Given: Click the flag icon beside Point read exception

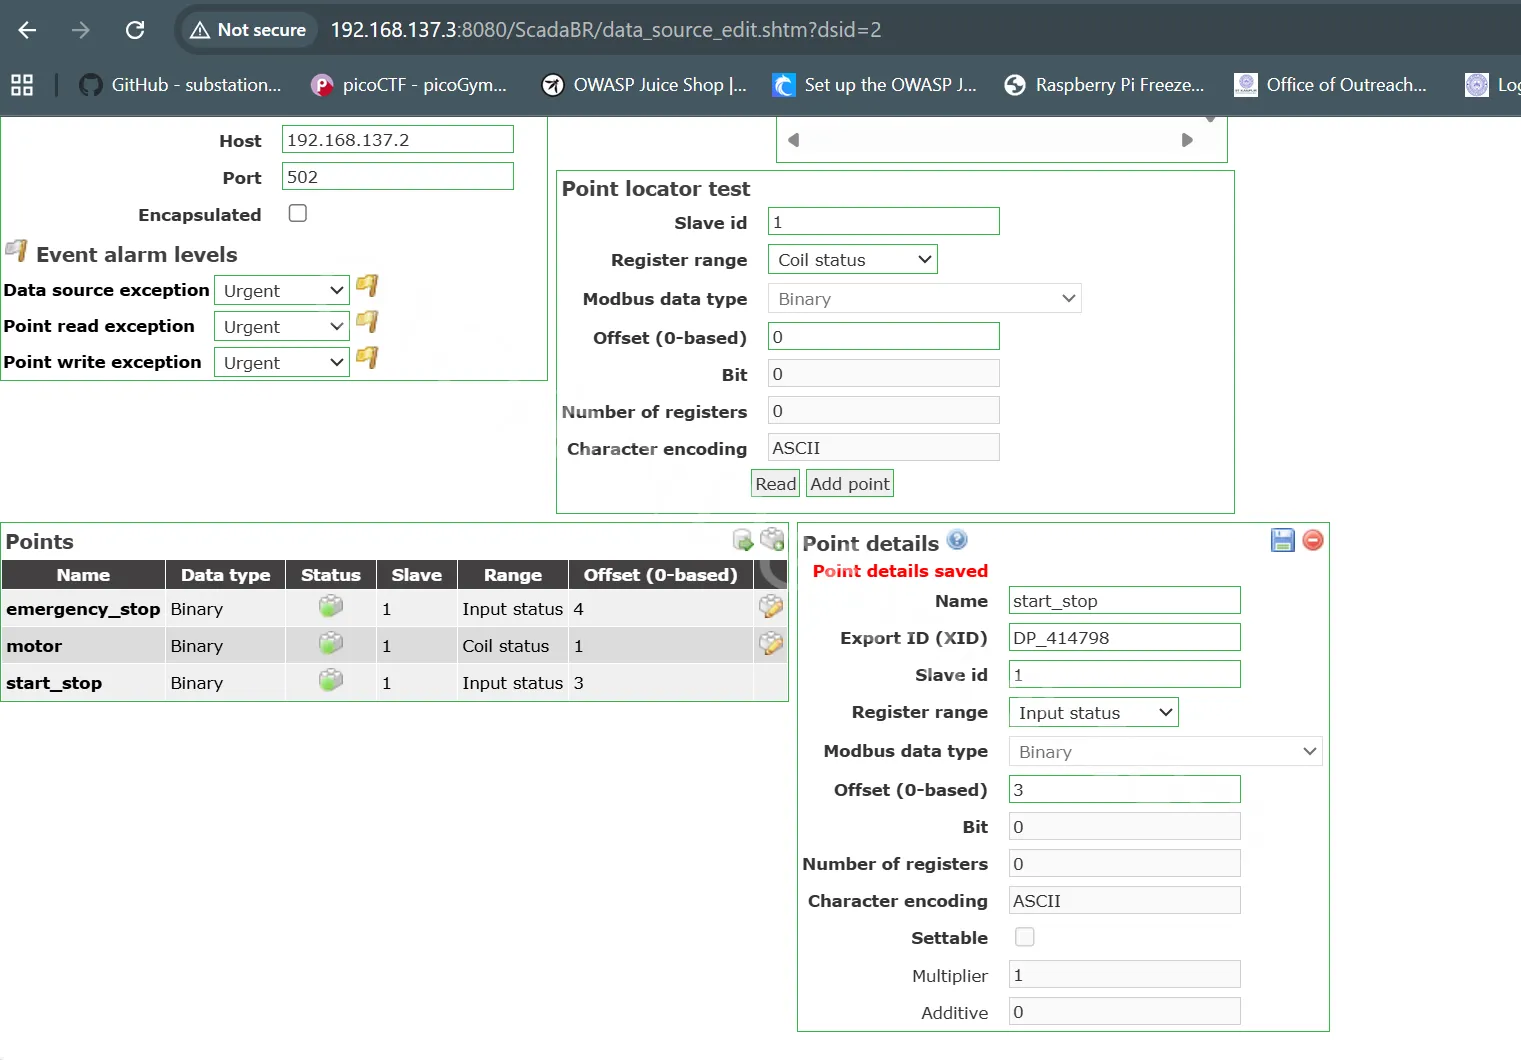Looking at the screenshot, I should [367, 322].
